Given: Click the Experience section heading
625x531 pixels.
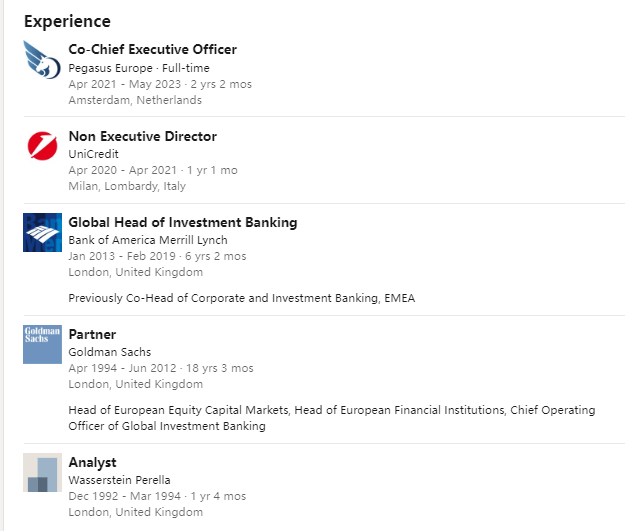Looking at the screenshot, I should tap(67, 21).
